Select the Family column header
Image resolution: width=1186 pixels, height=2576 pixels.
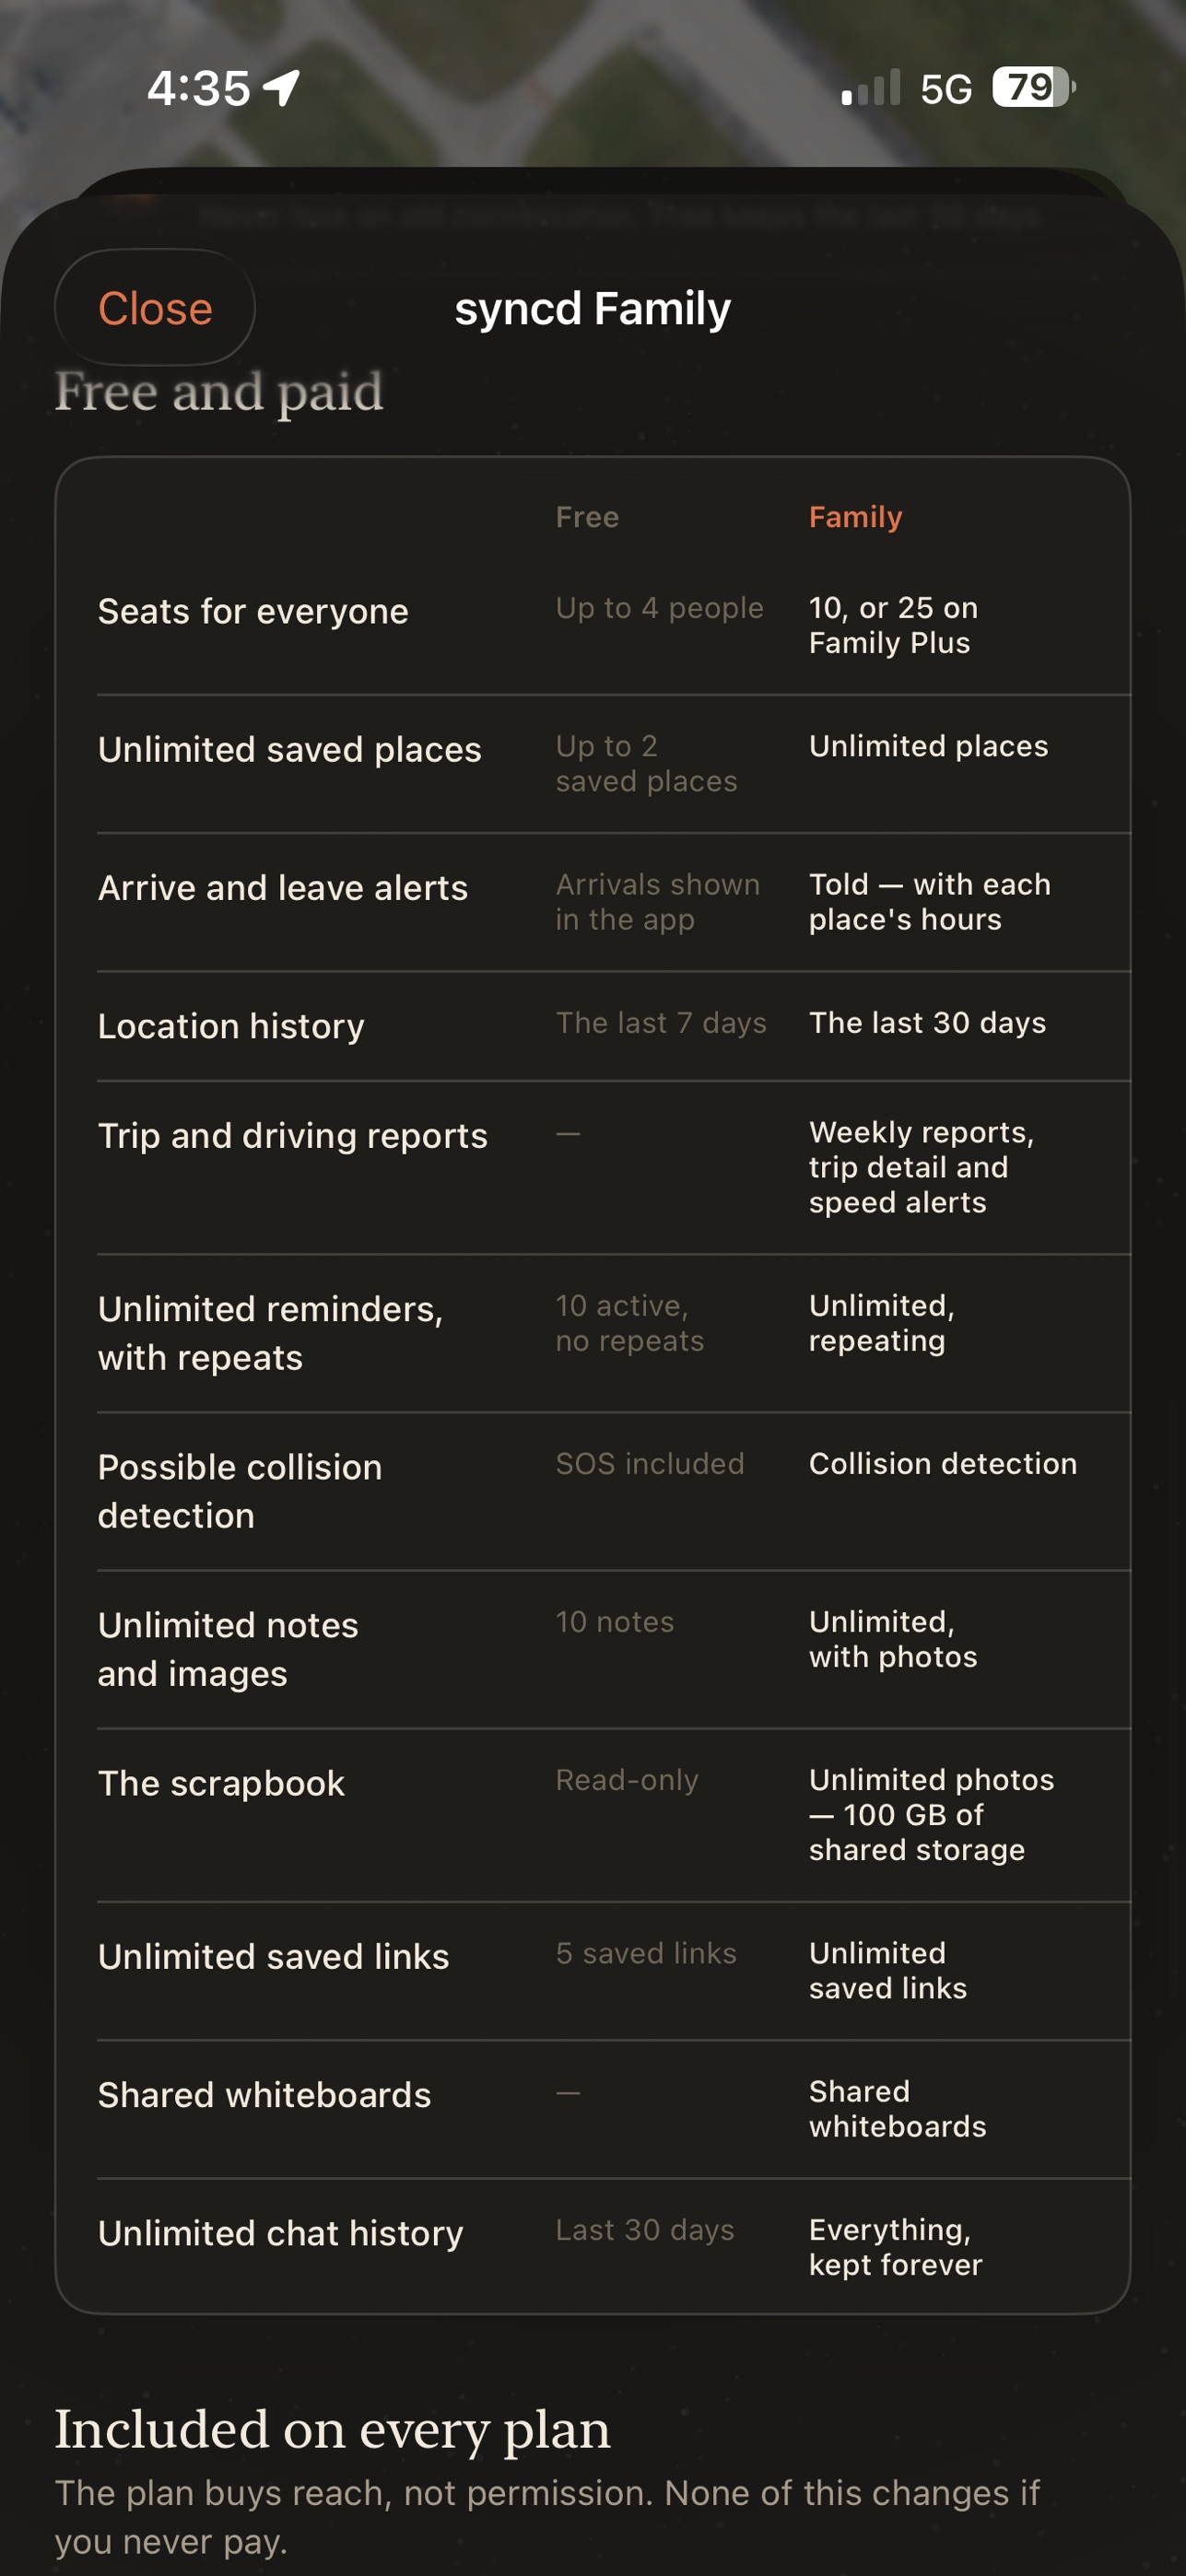point(855,517)
